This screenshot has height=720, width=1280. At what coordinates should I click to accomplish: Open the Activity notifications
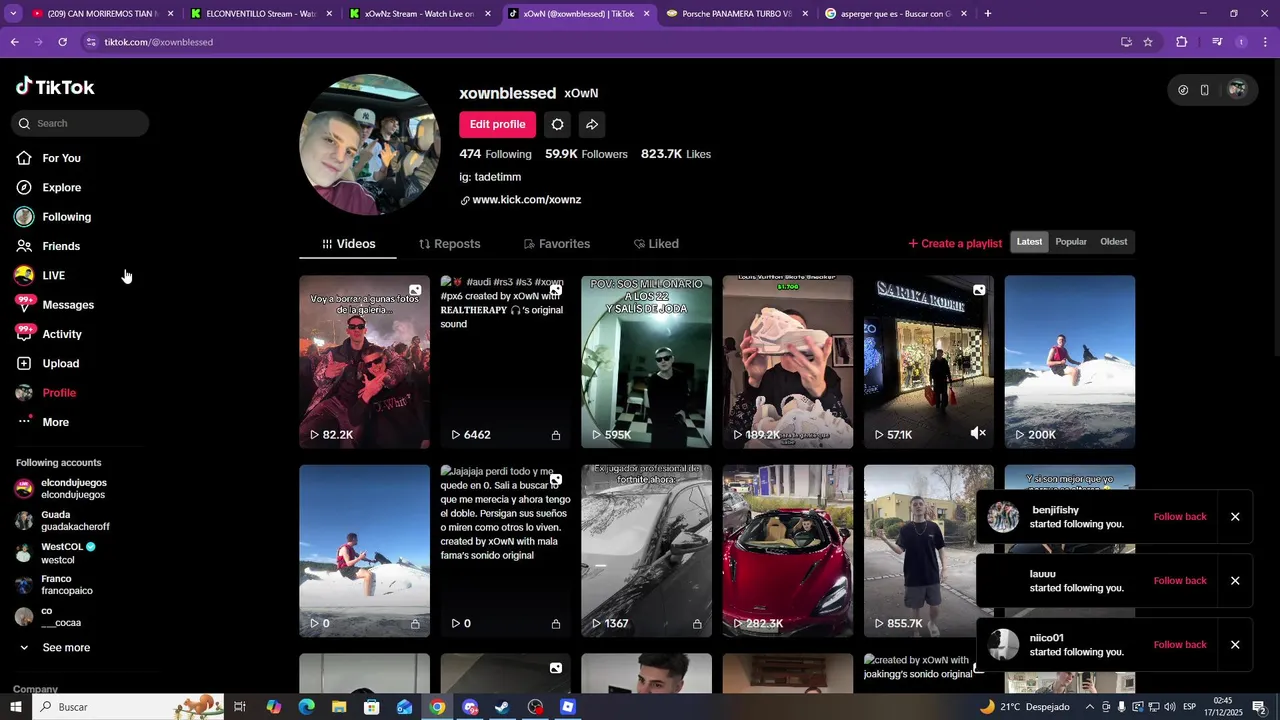pos(62,334)
